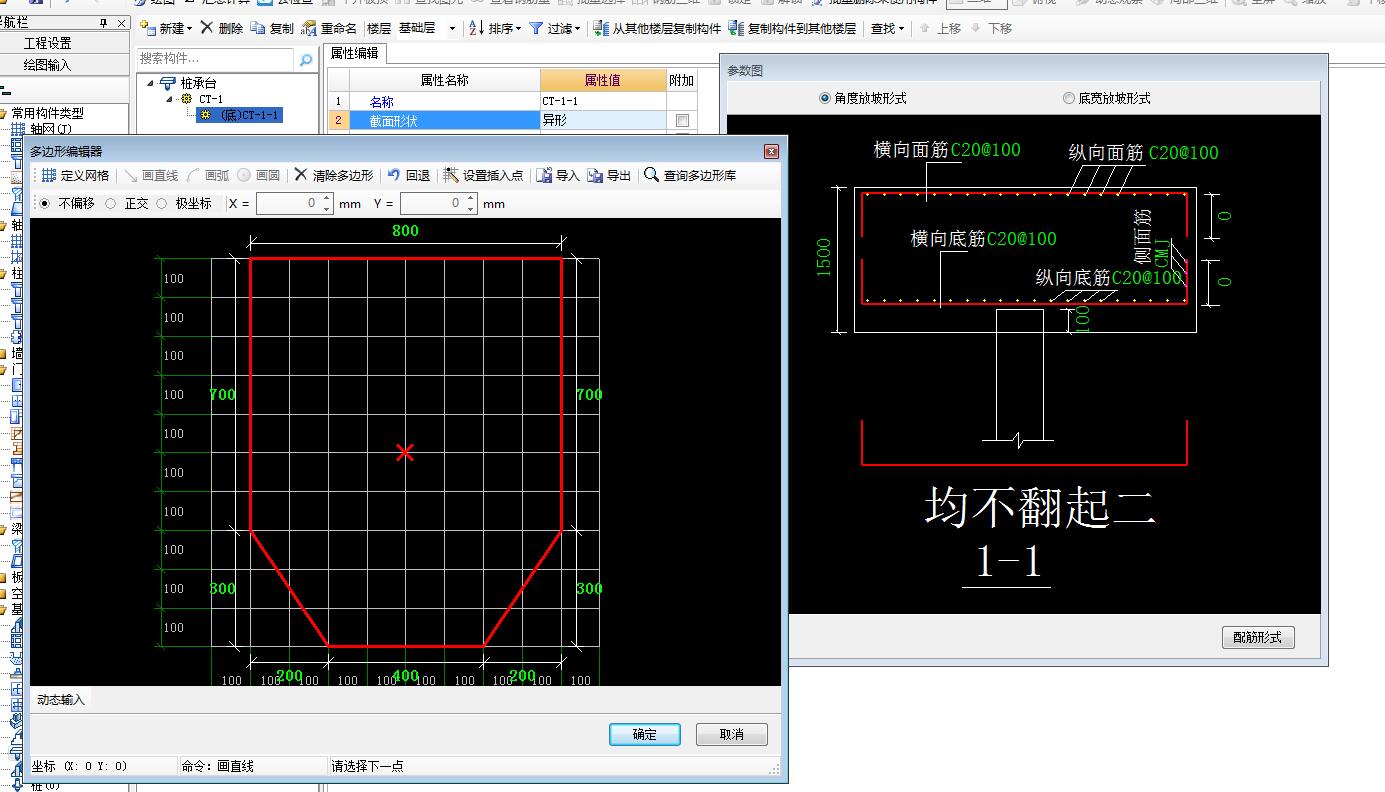Click 复制构件到其他楼层 toolbar button
This screenshot has width=1385, height=792.
pos(793,28)
